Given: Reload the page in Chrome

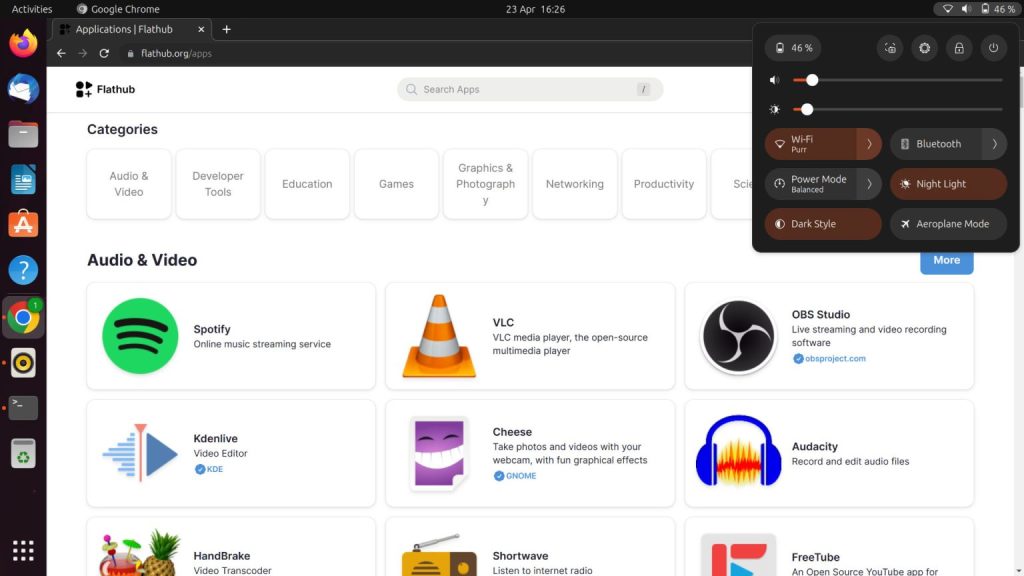Looking at the screenshot, I should 104,53.
